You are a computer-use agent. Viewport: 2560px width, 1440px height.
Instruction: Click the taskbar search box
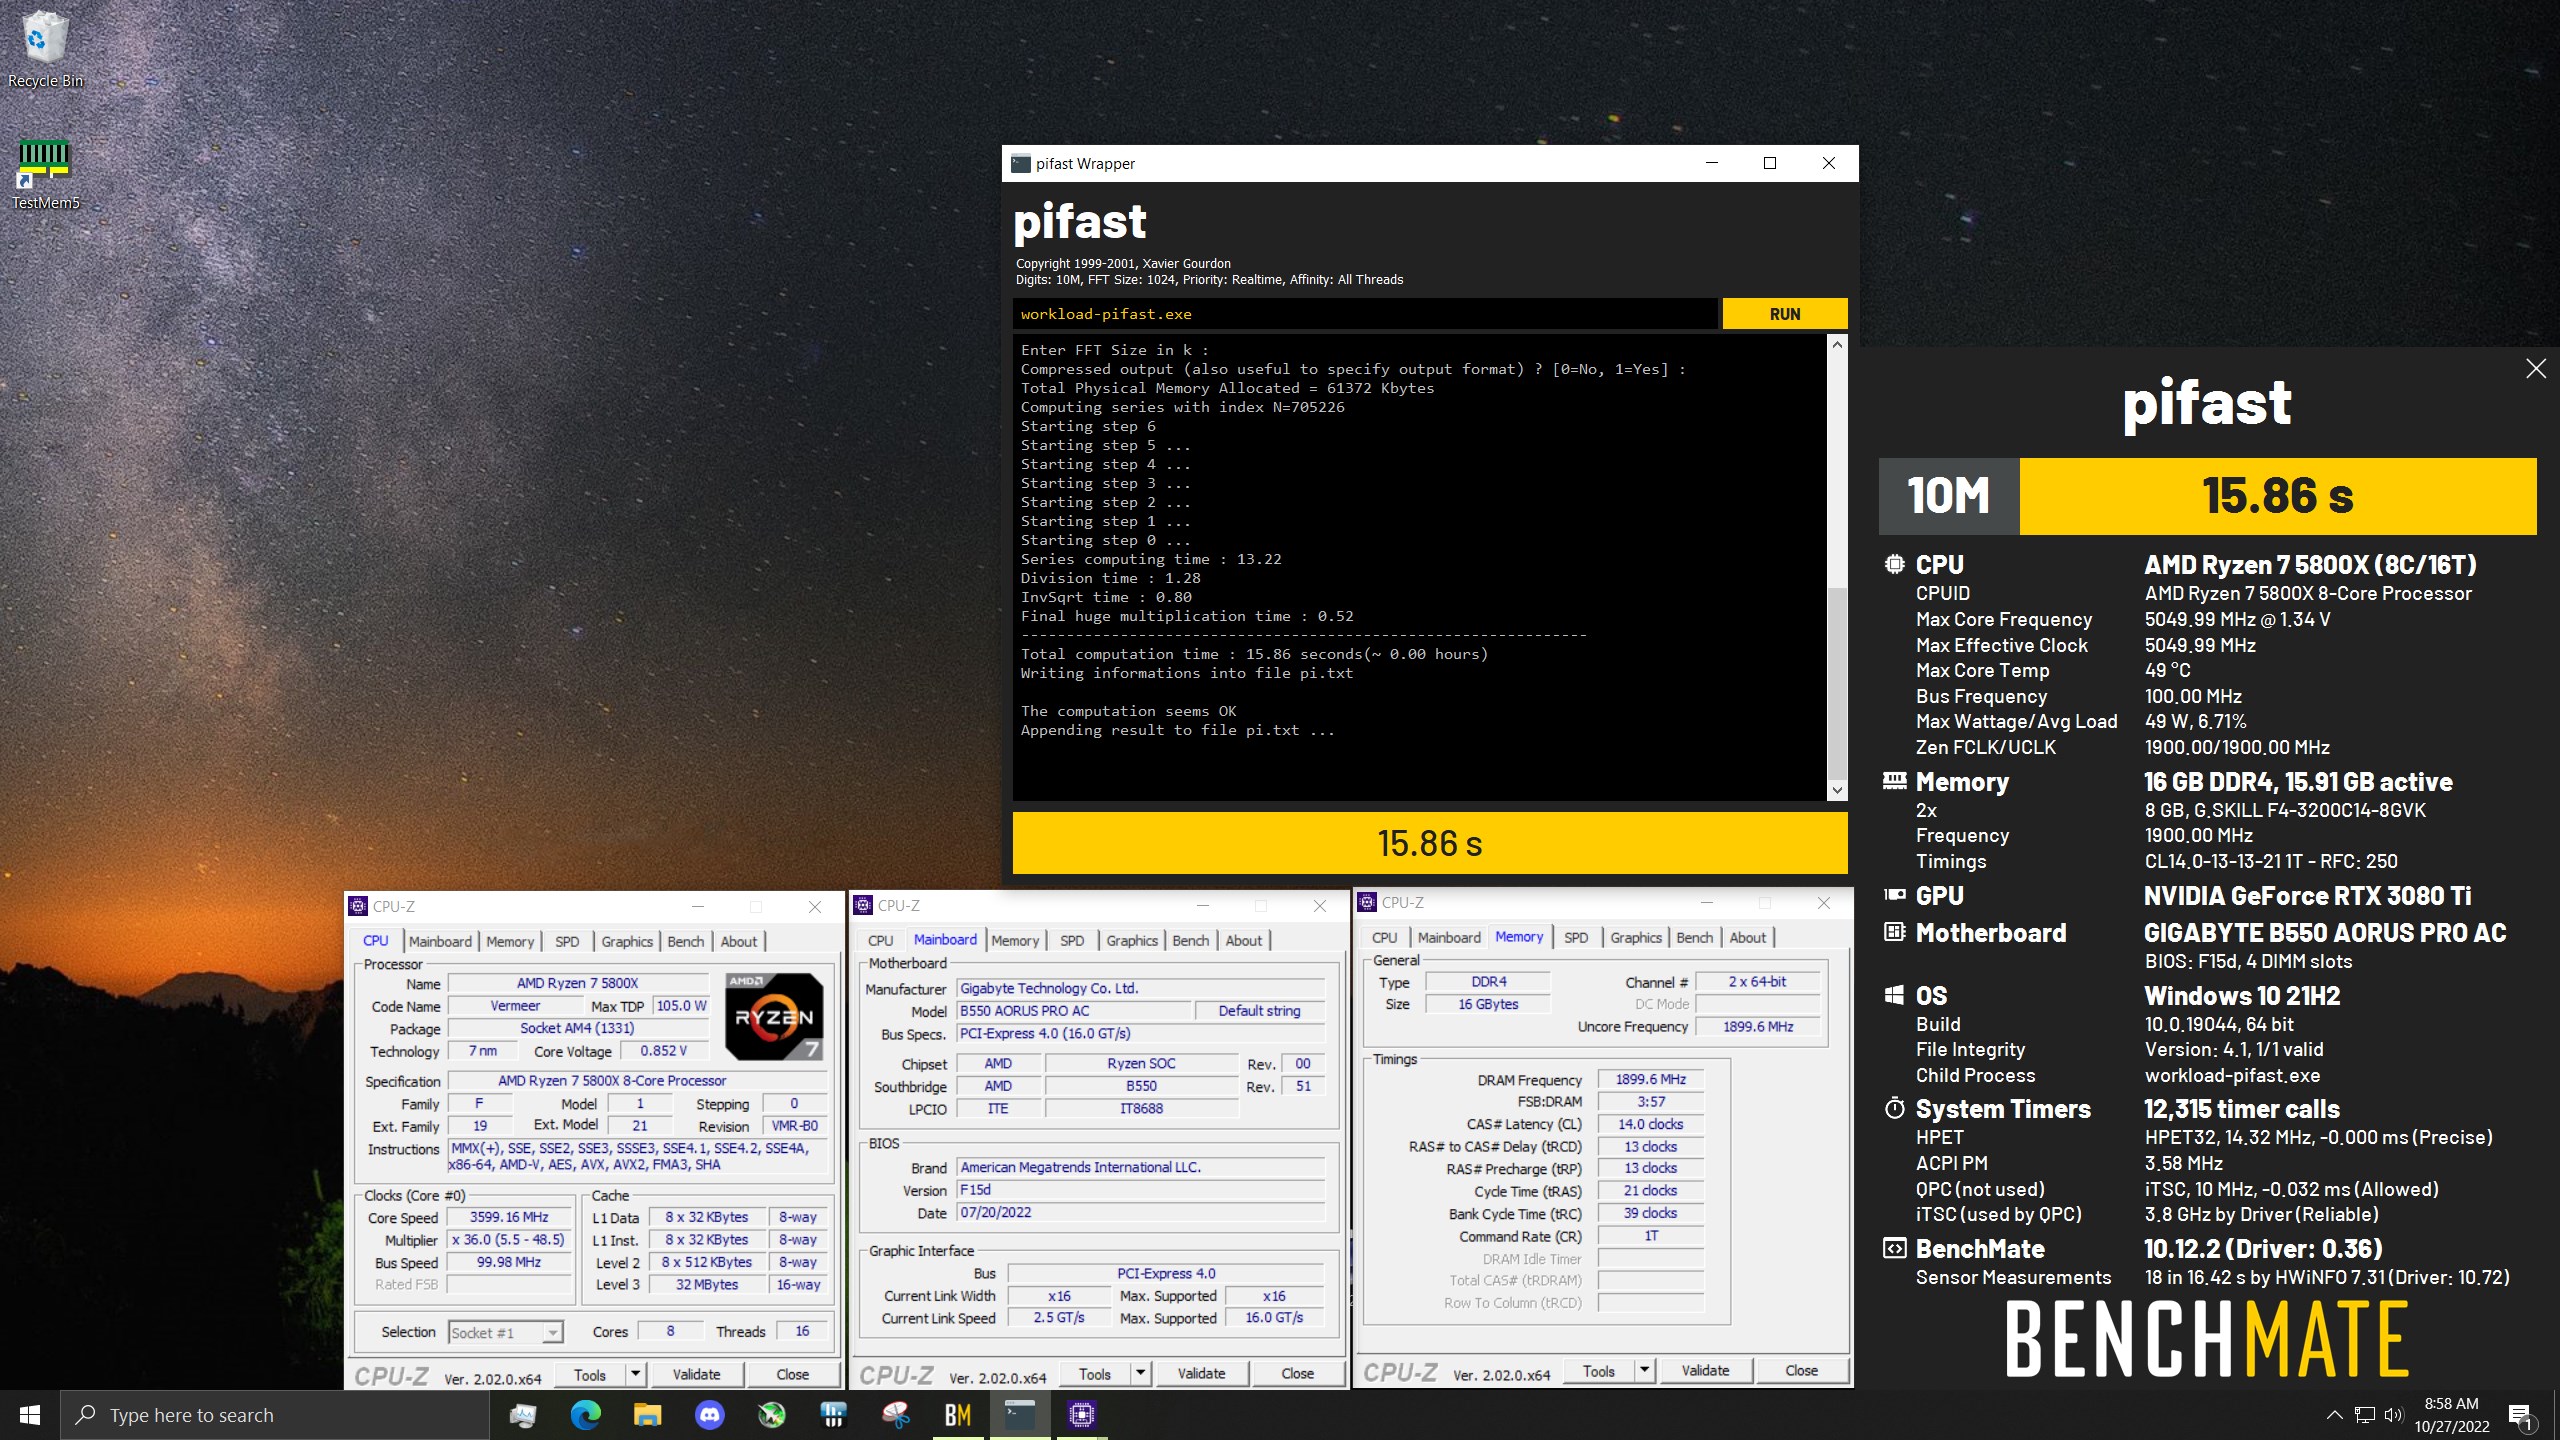tap(275, 1415)
